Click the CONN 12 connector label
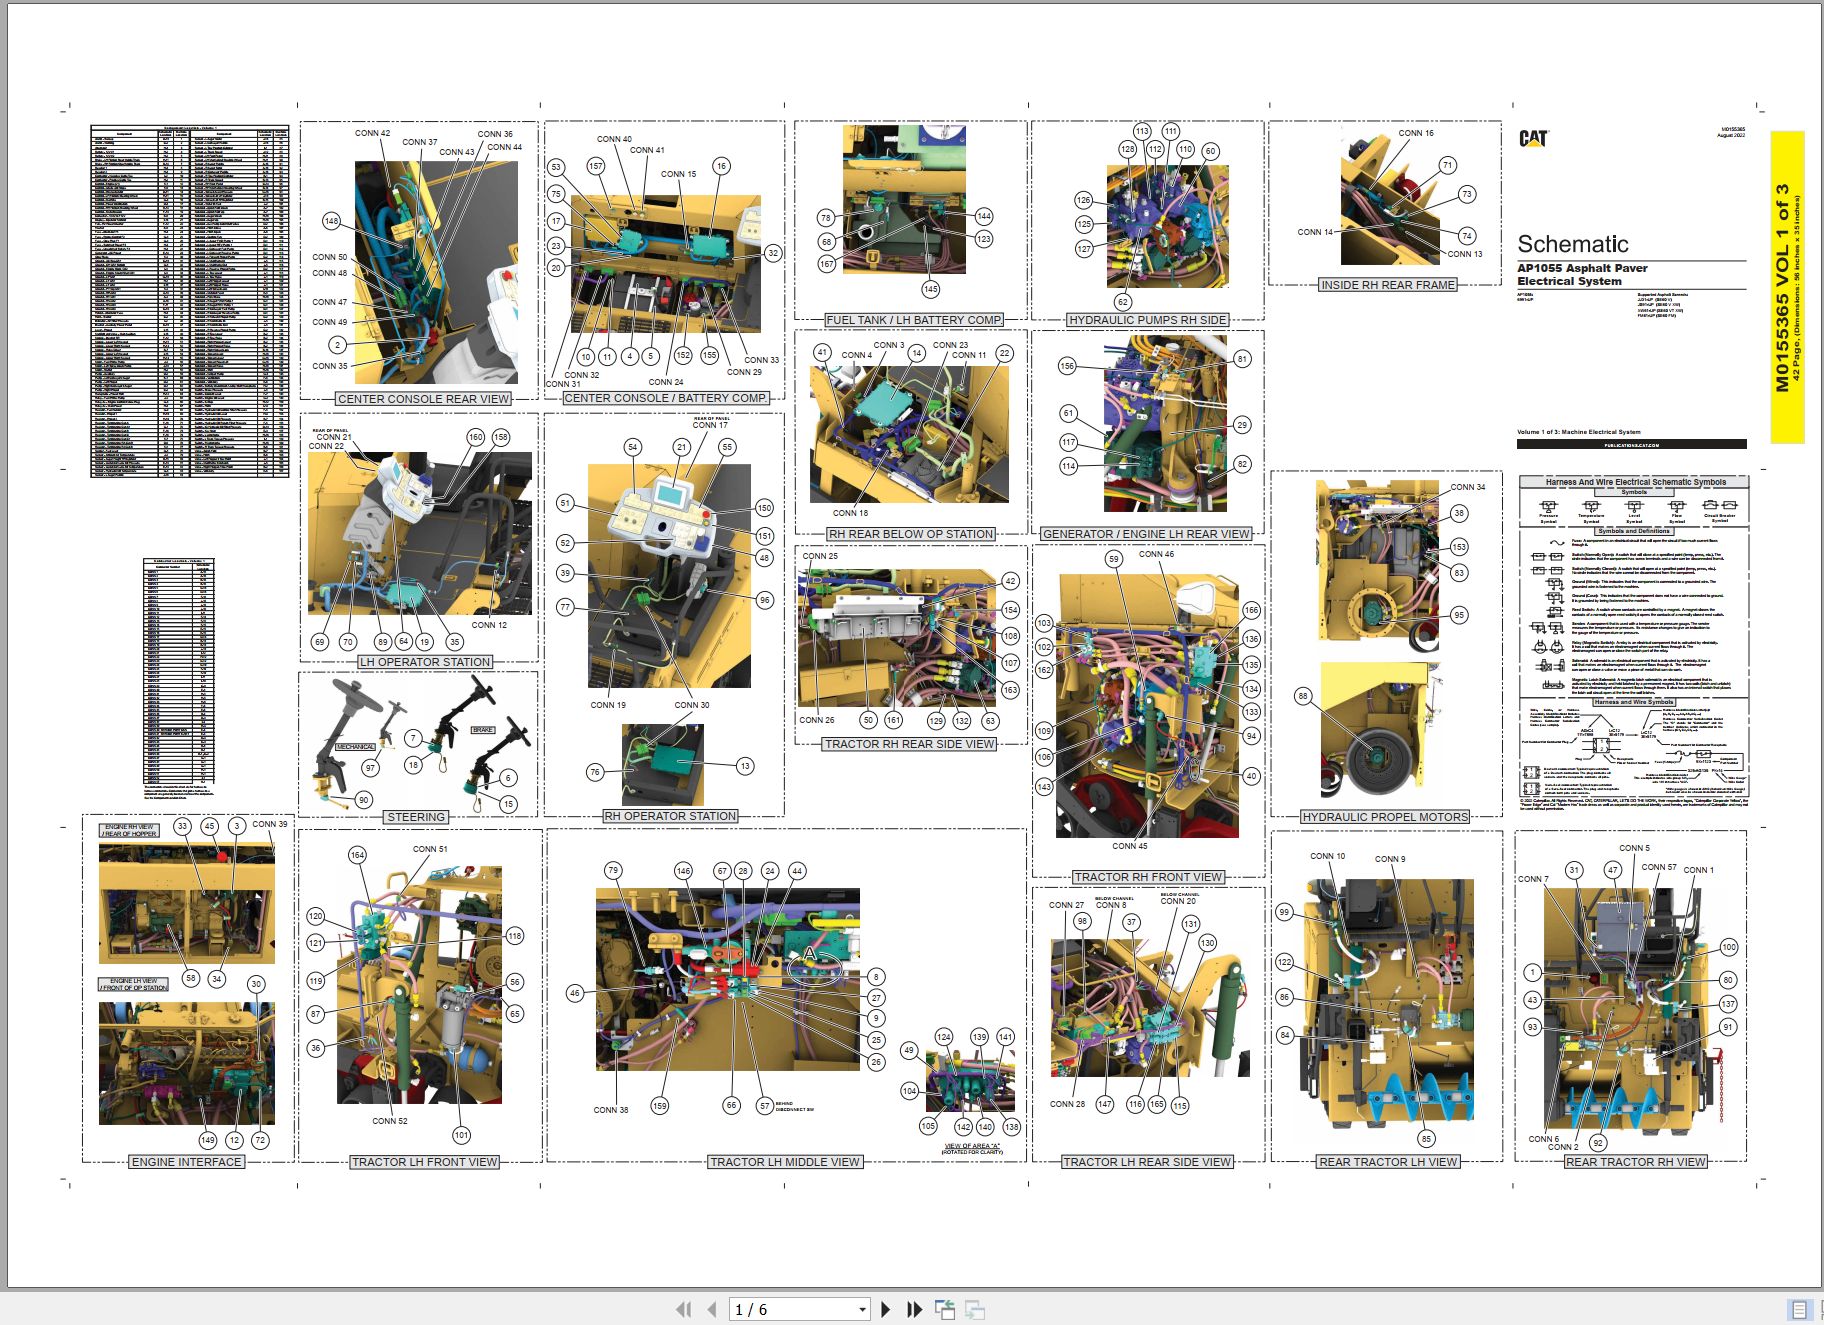The width and height of the screenshot is (1824, 1325). (x=489, y=625)
